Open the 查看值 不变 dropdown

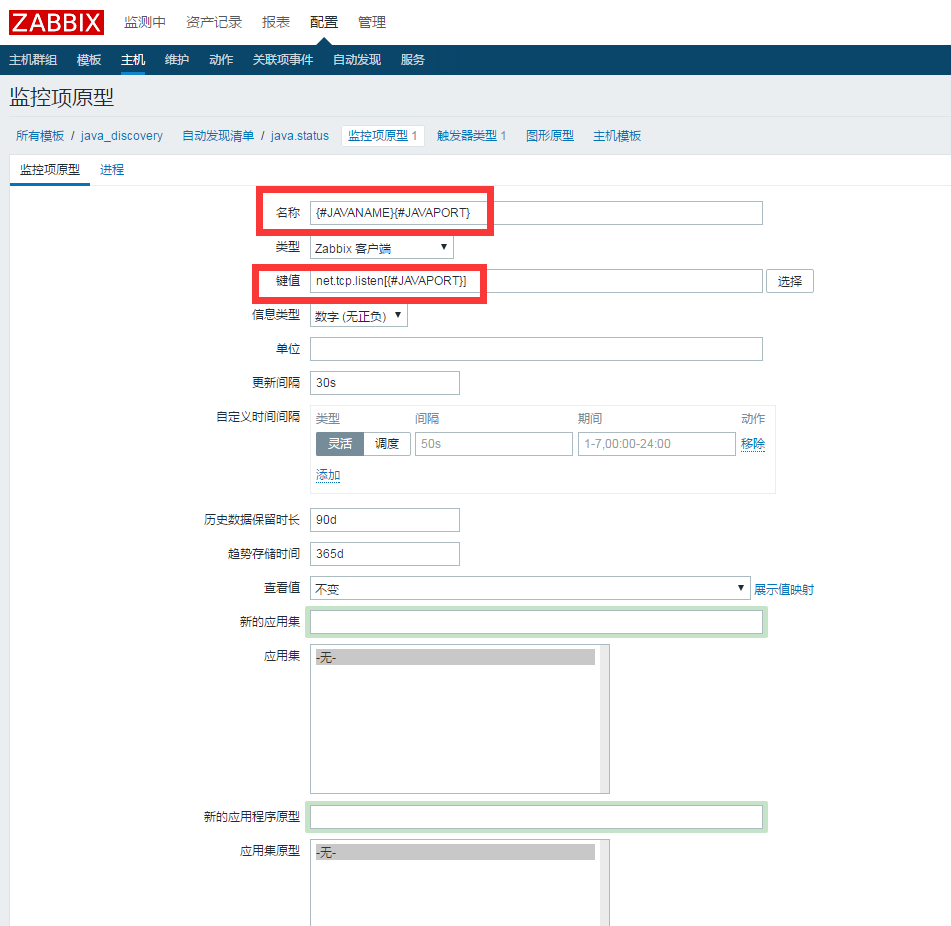point(530,588)
